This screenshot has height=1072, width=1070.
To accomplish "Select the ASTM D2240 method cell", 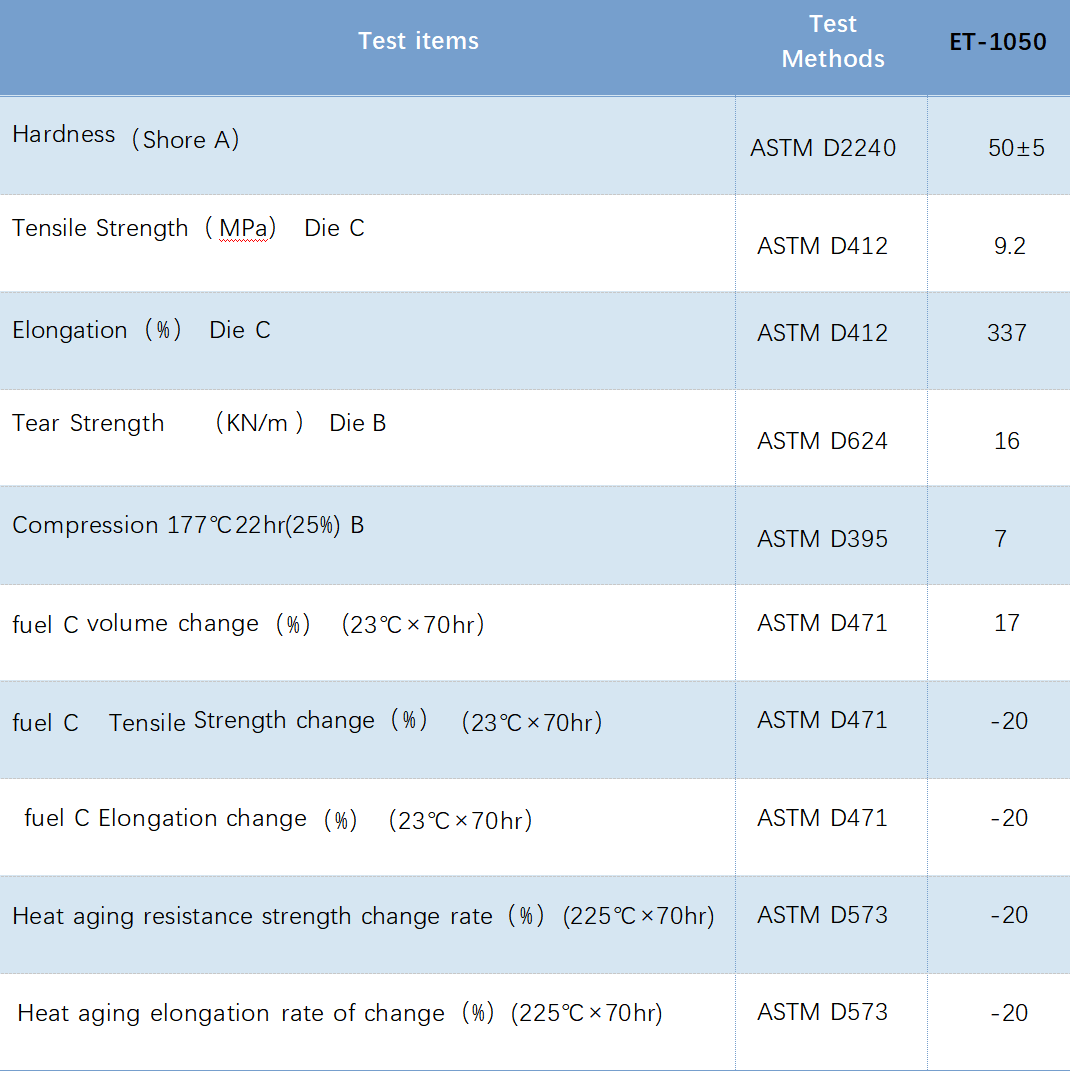I will (822, 148).
